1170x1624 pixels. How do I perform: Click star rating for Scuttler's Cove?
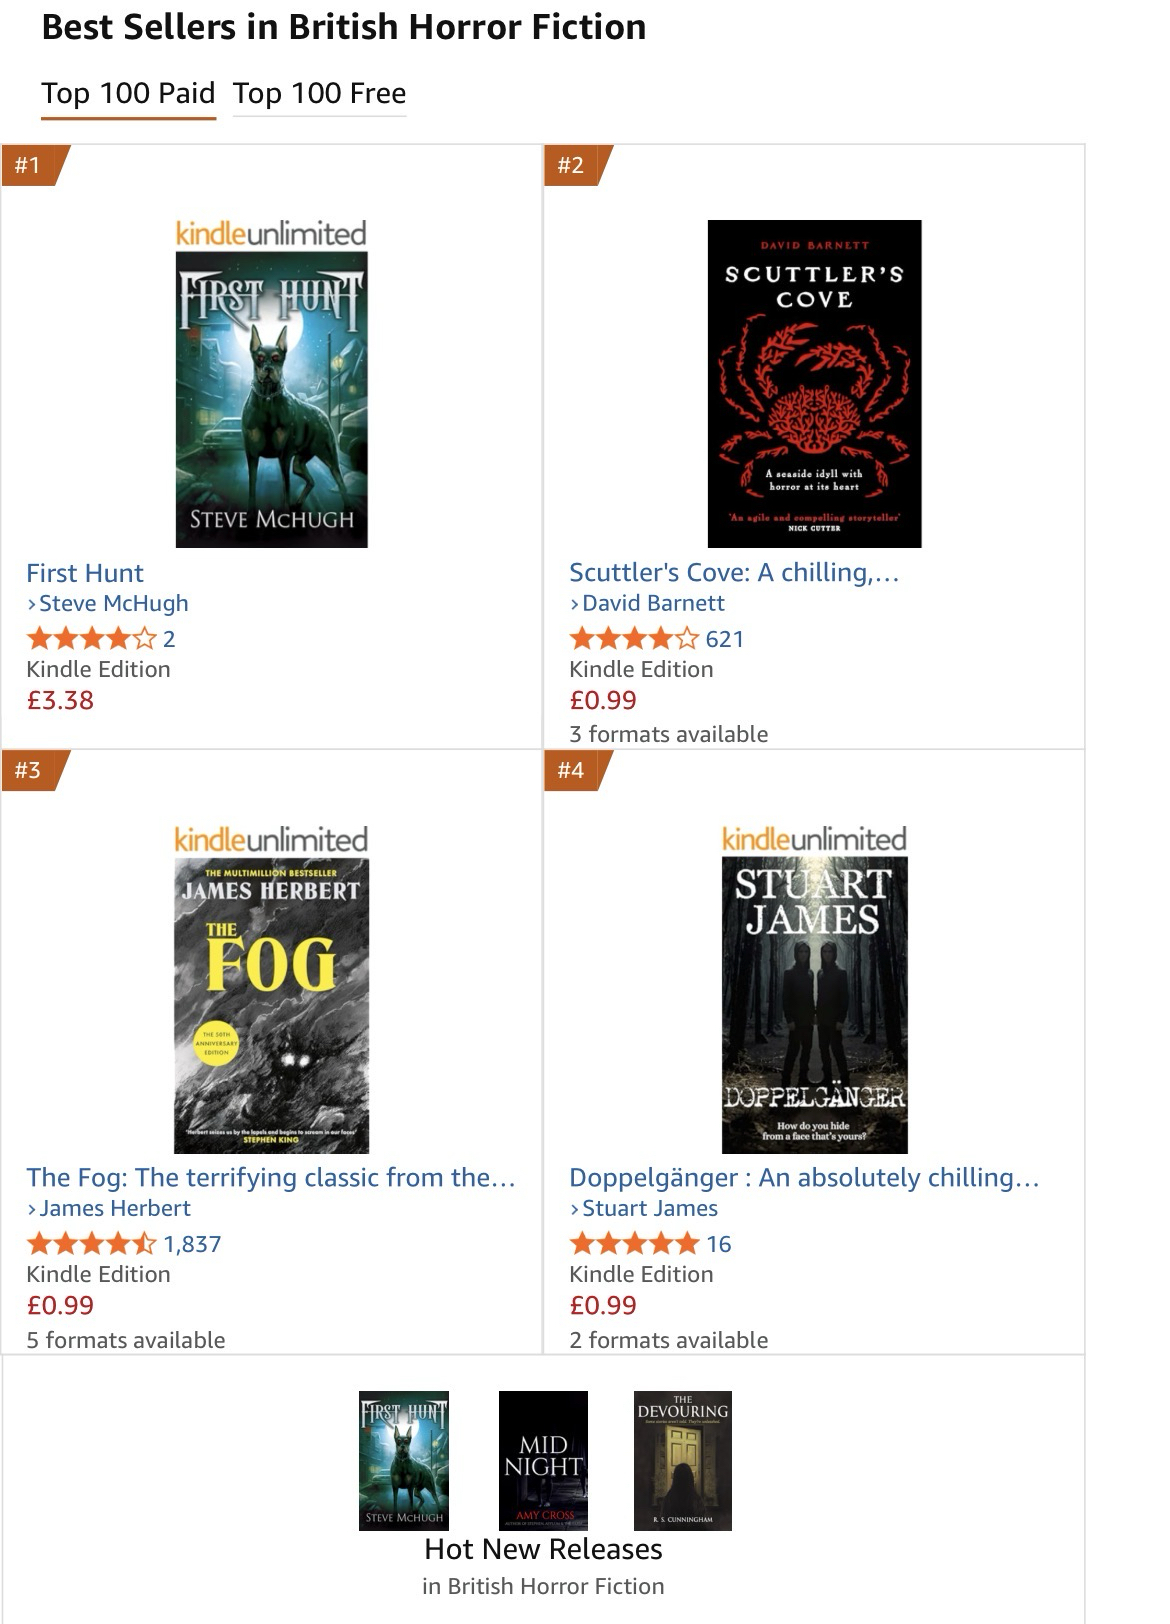click(x=634, y=639)
